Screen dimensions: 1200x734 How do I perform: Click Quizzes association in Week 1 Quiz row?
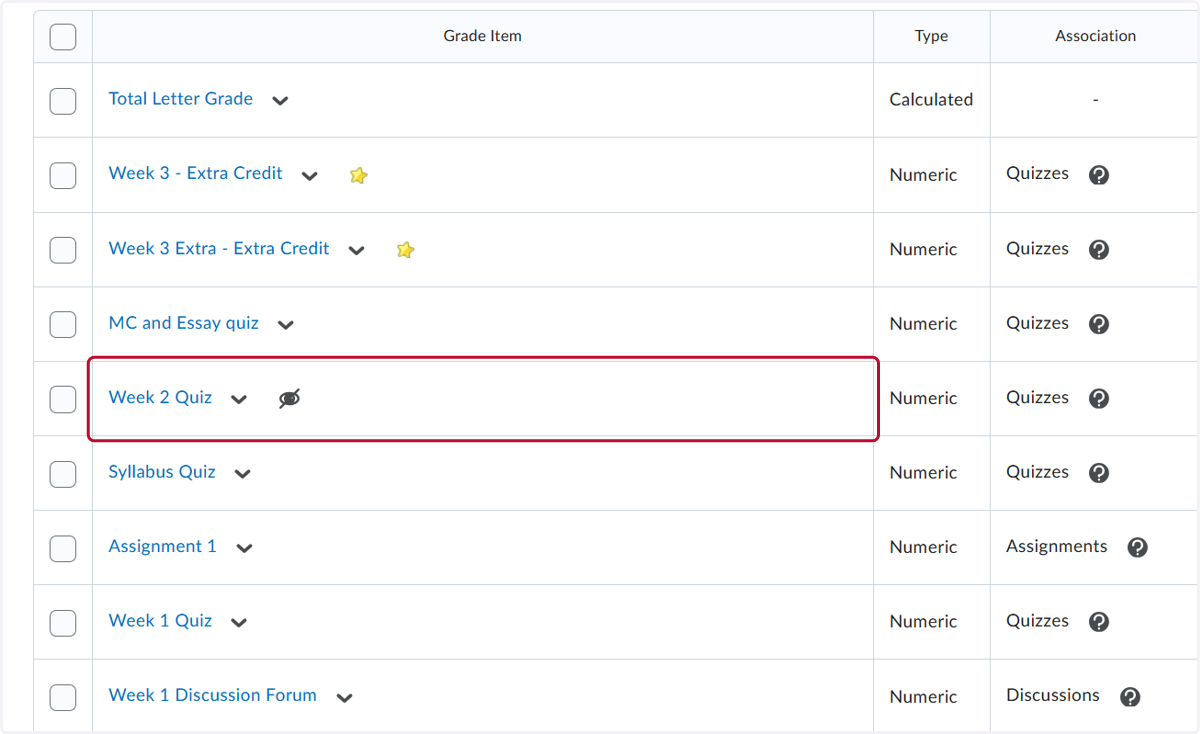[x=1037, y=621]
